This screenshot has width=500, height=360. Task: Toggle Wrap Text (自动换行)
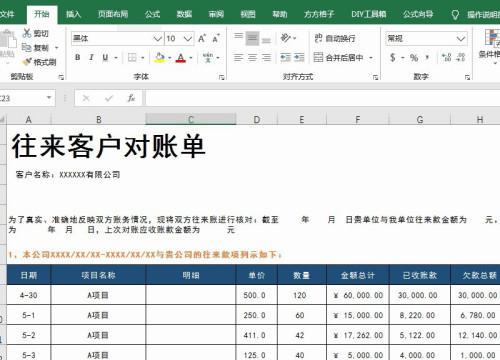[335, 38]
